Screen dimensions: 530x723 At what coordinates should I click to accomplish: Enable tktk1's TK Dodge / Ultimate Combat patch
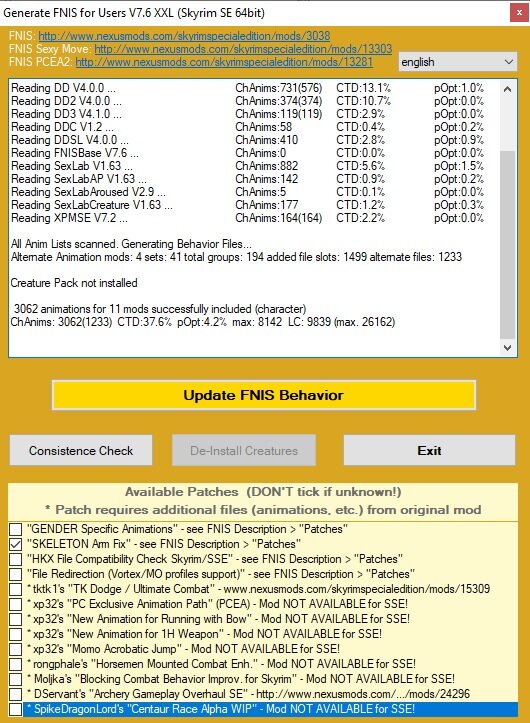tap(16, 589)
